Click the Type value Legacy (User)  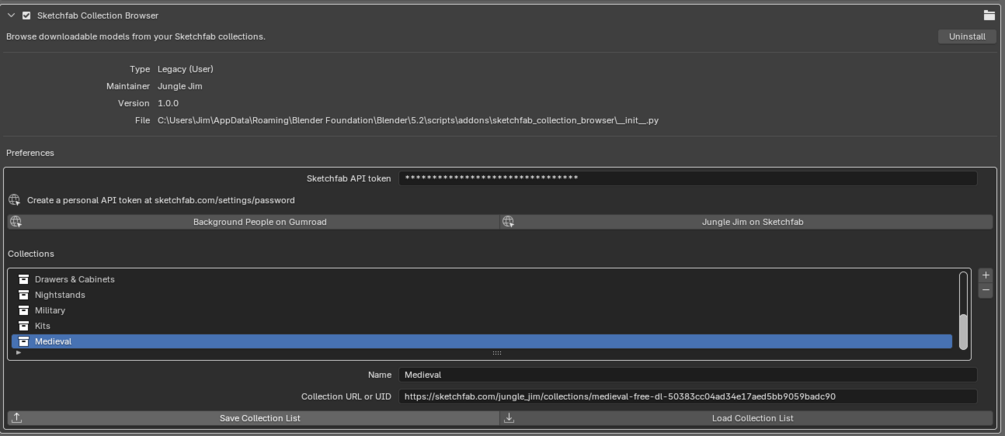coord(185,69)
